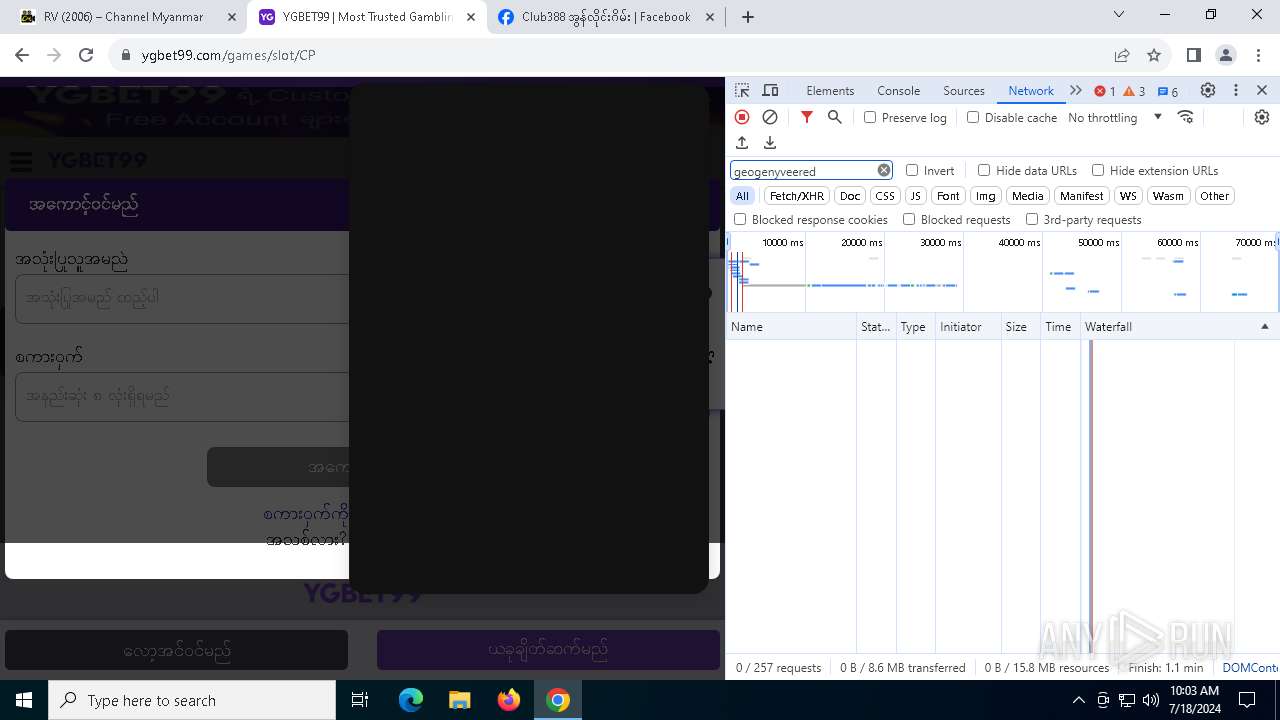Enable Disable cache checkbox

pyautogui.click(x=973, y=117)
